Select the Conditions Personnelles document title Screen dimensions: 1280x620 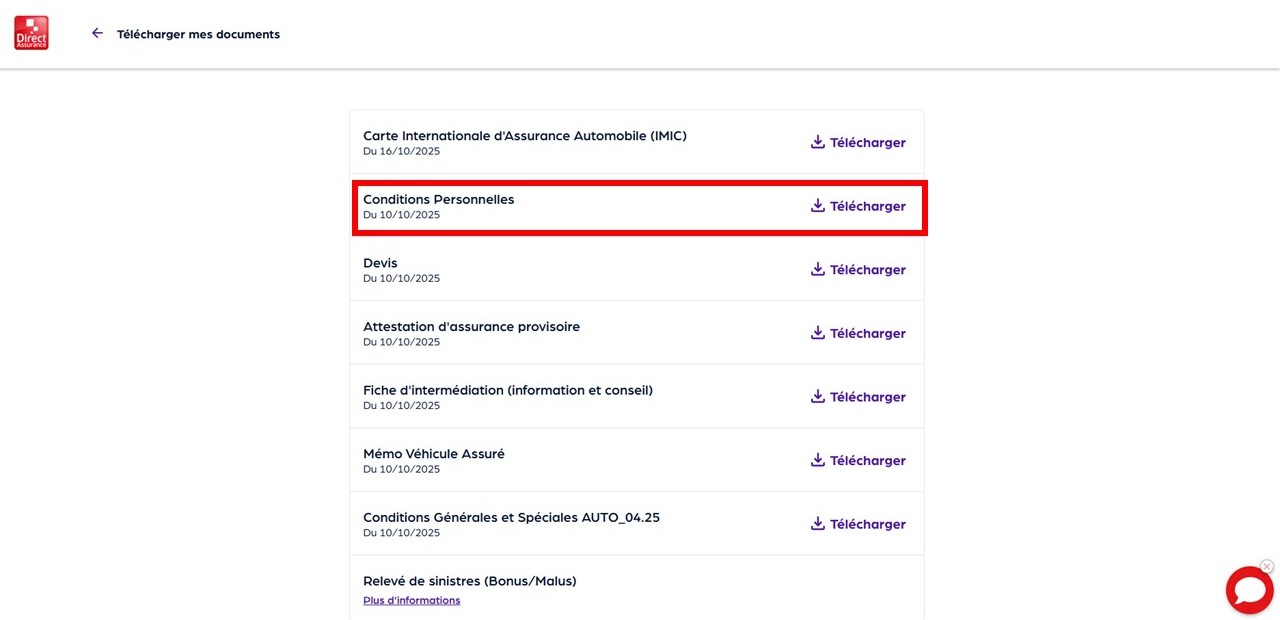coord(438,199)
